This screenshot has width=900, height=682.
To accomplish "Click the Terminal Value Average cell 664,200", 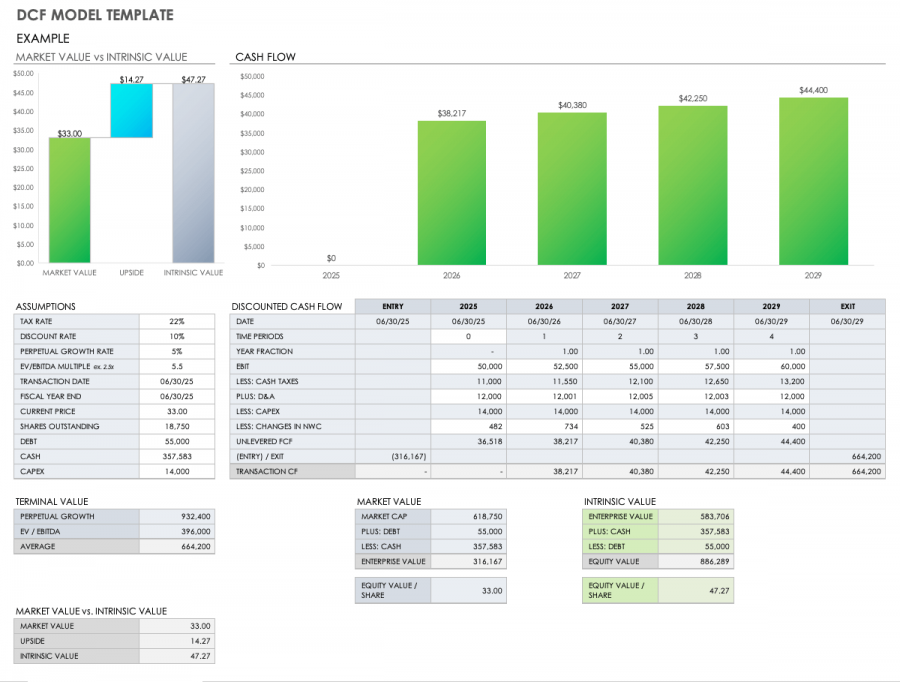I will click(177, 546).
